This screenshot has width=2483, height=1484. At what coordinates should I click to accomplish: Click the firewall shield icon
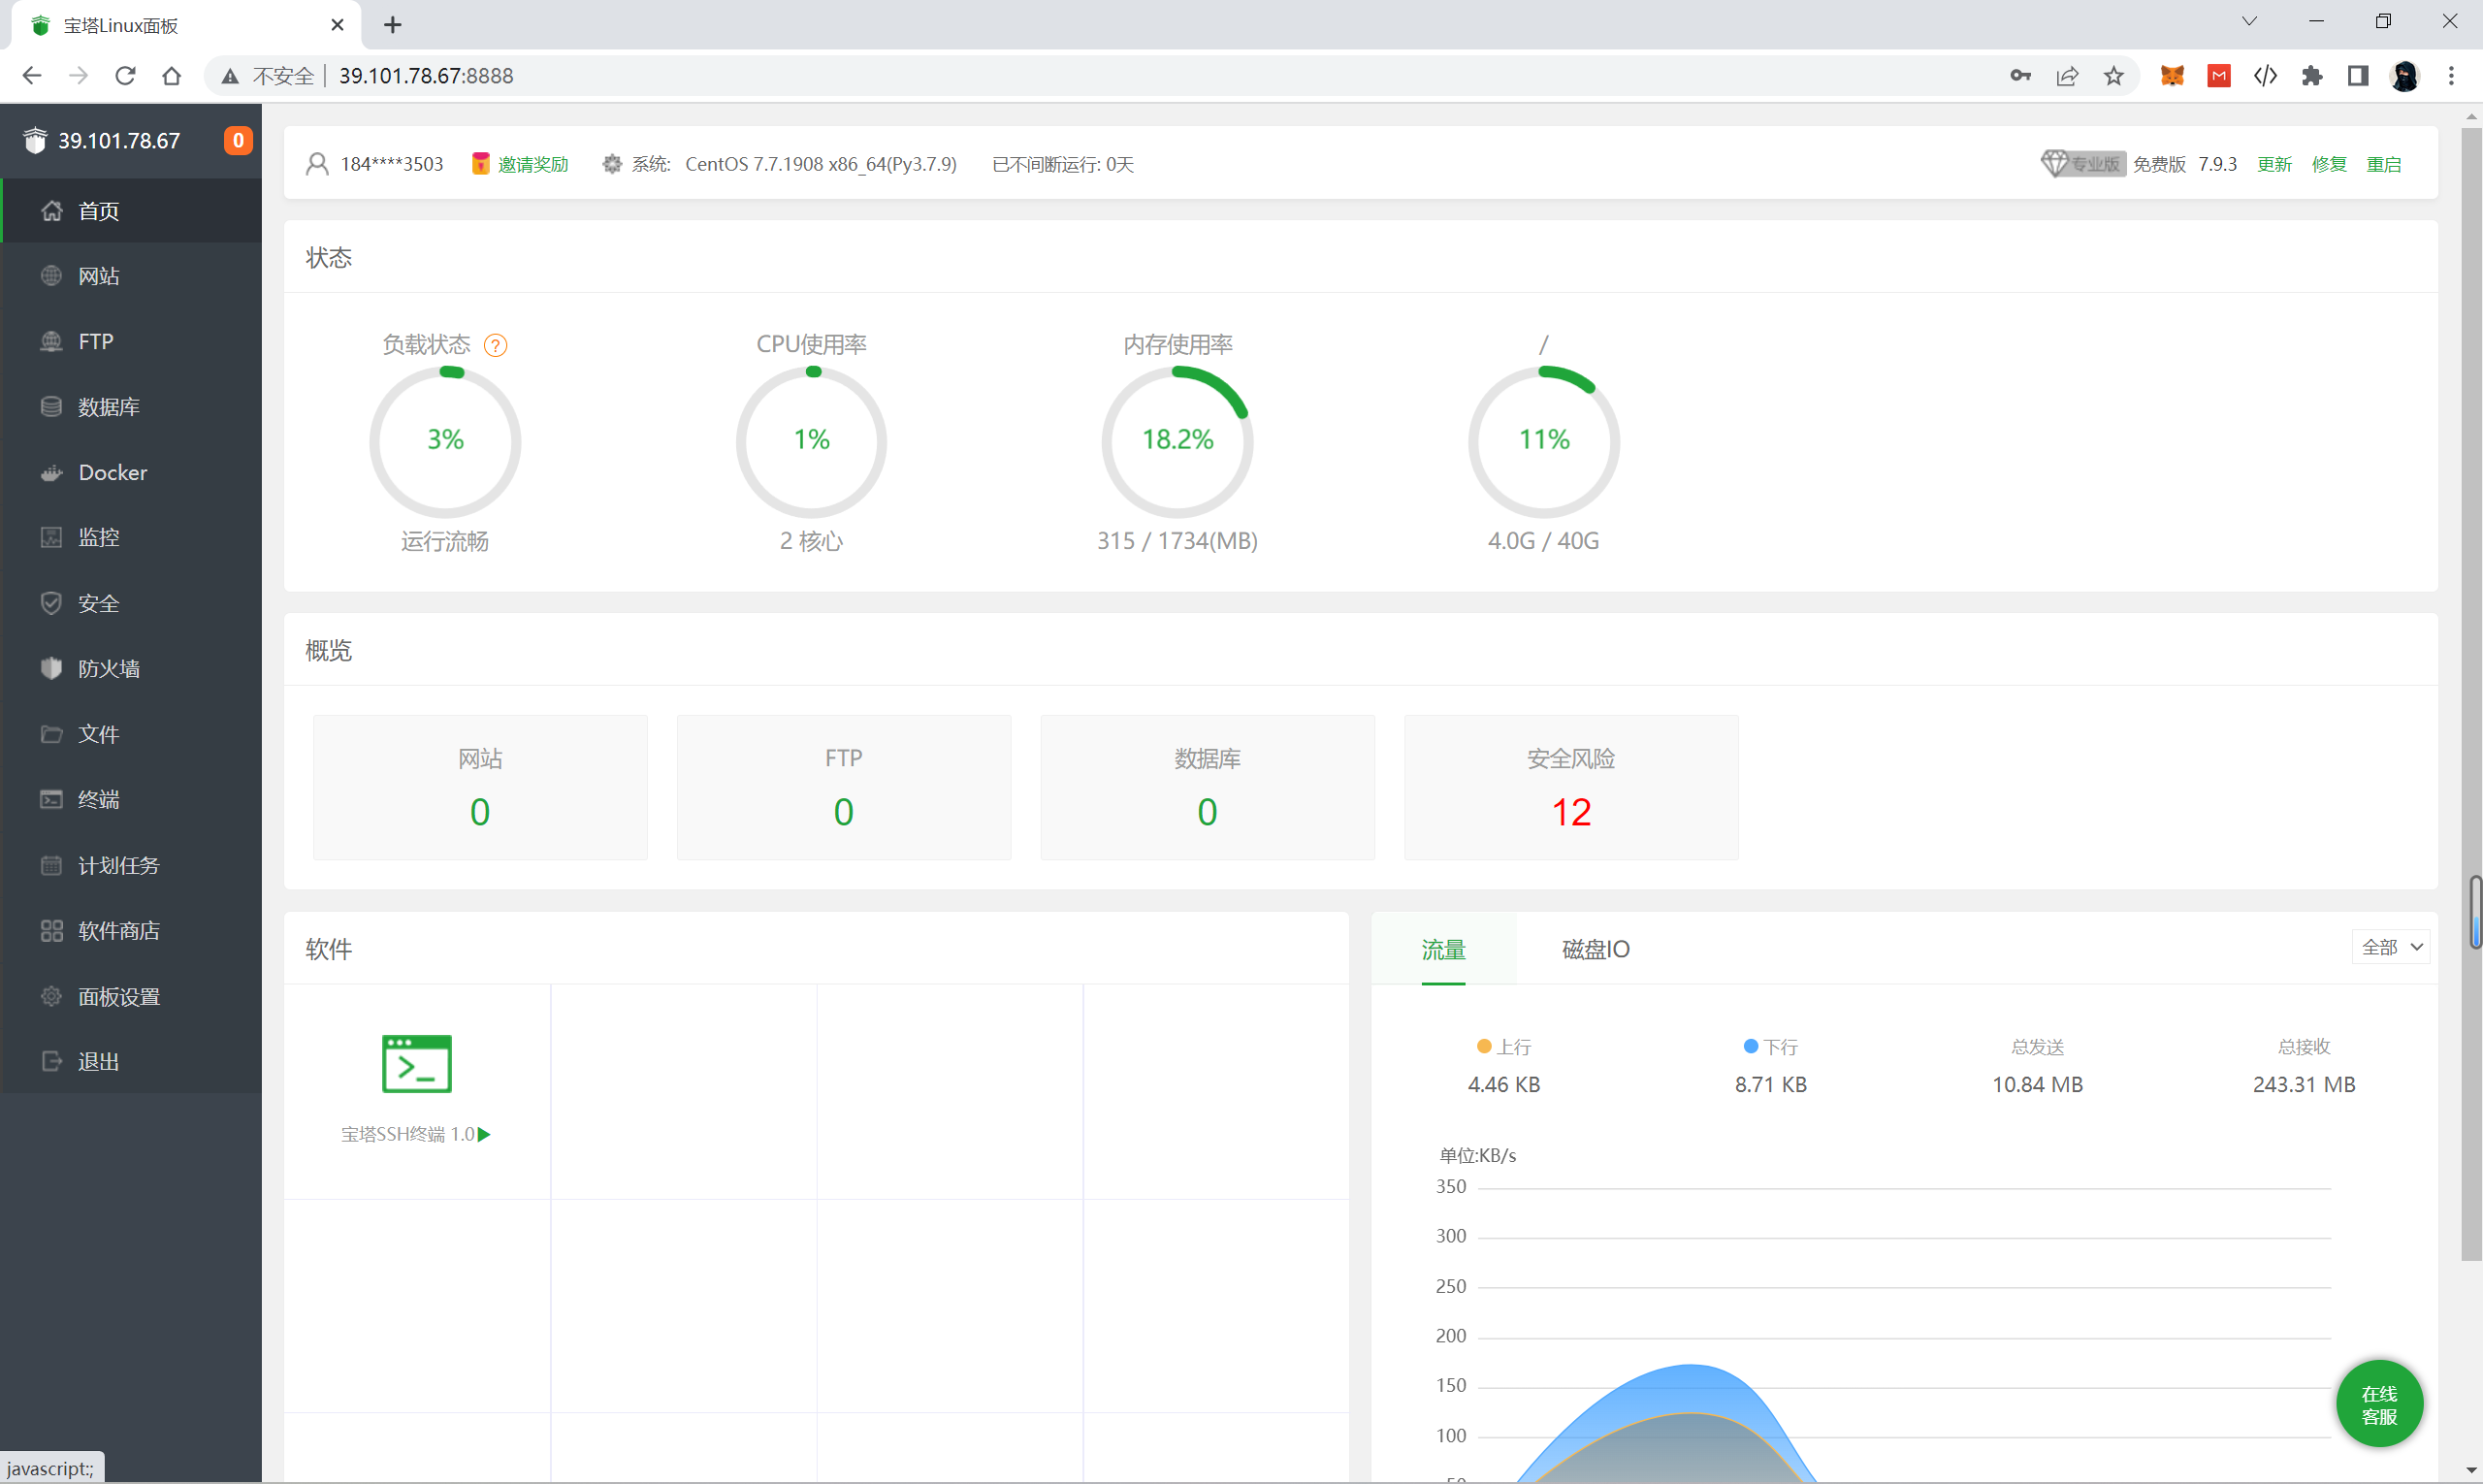[51, 668]
